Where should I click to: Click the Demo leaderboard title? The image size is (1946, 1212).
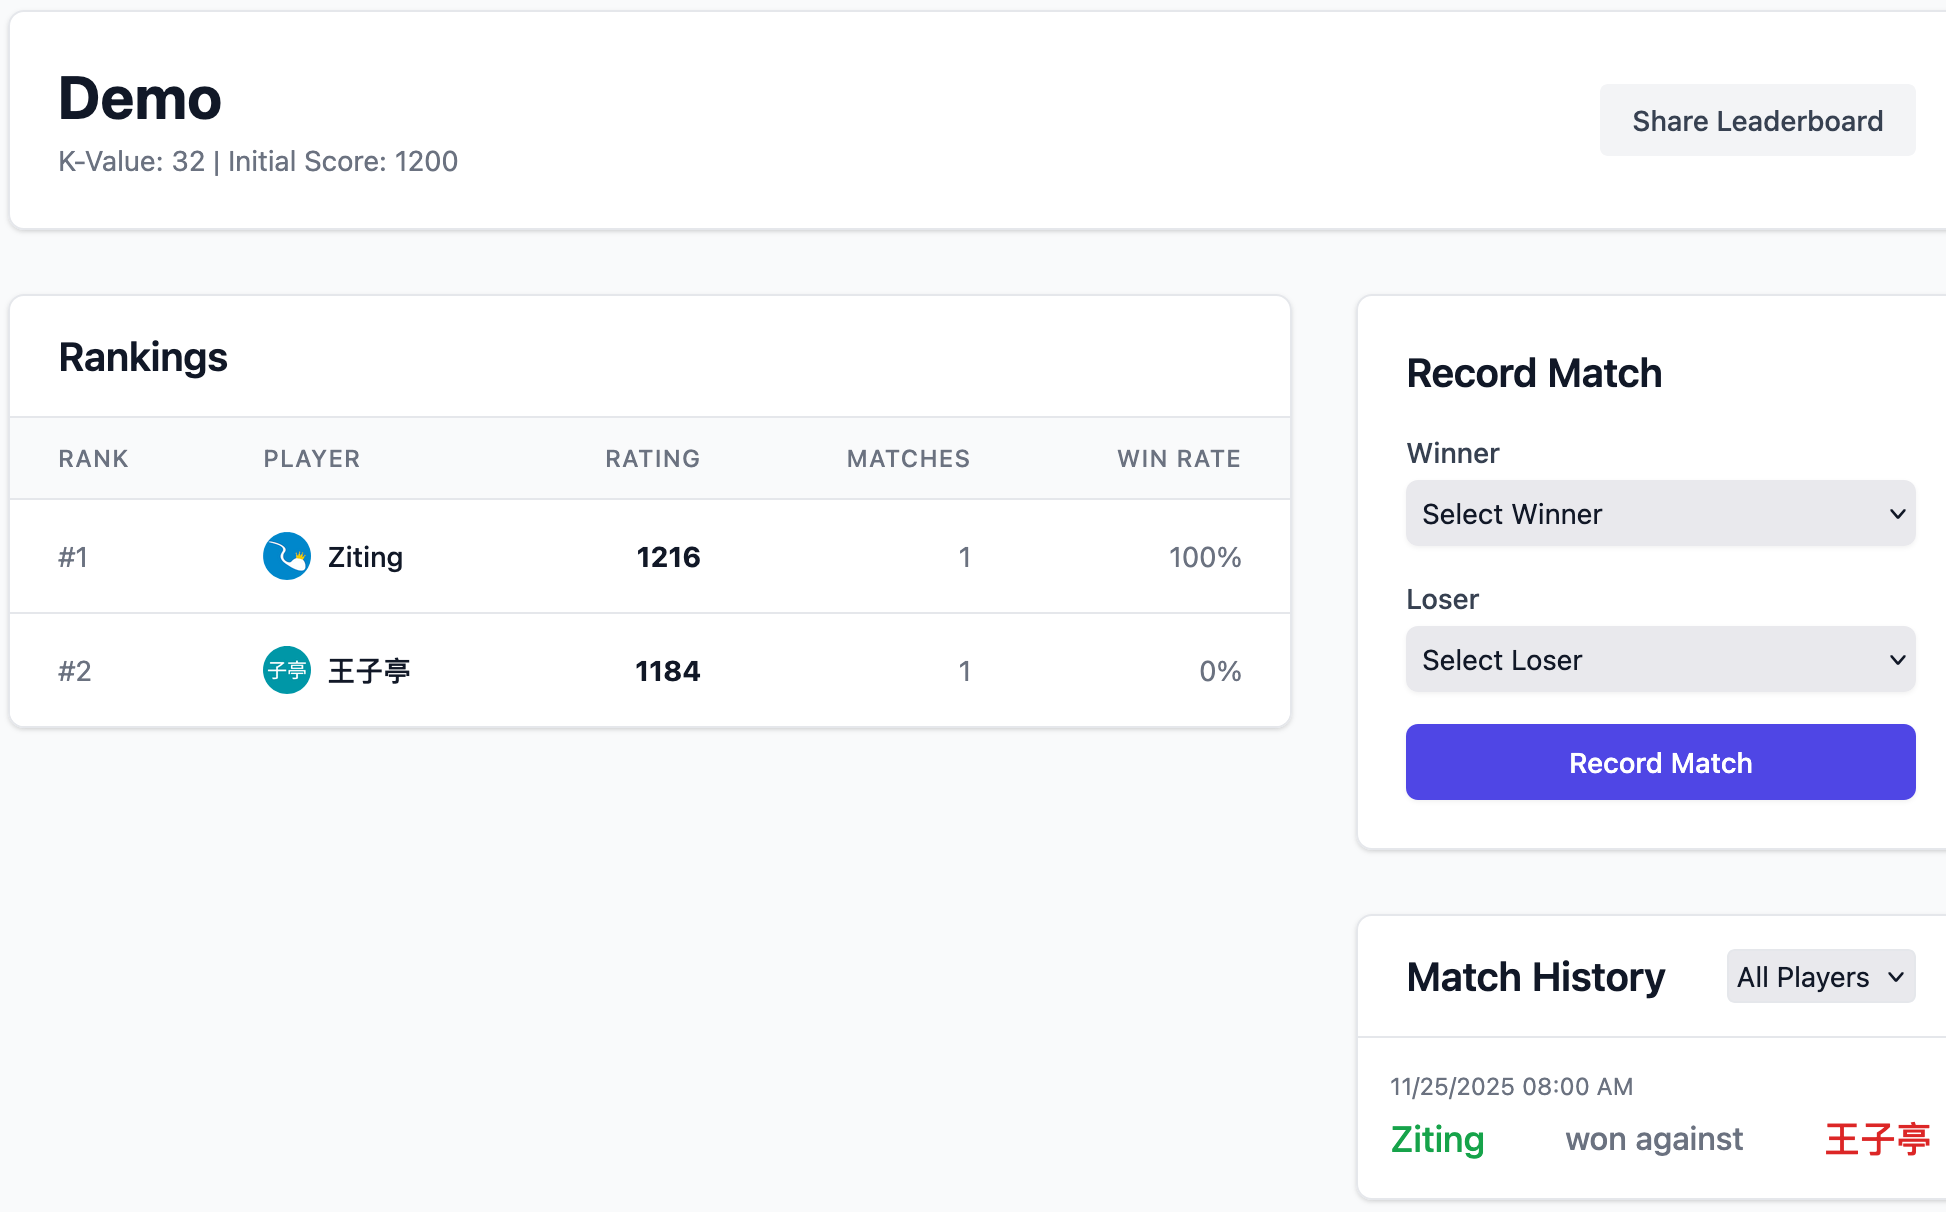tap(140, 99)
